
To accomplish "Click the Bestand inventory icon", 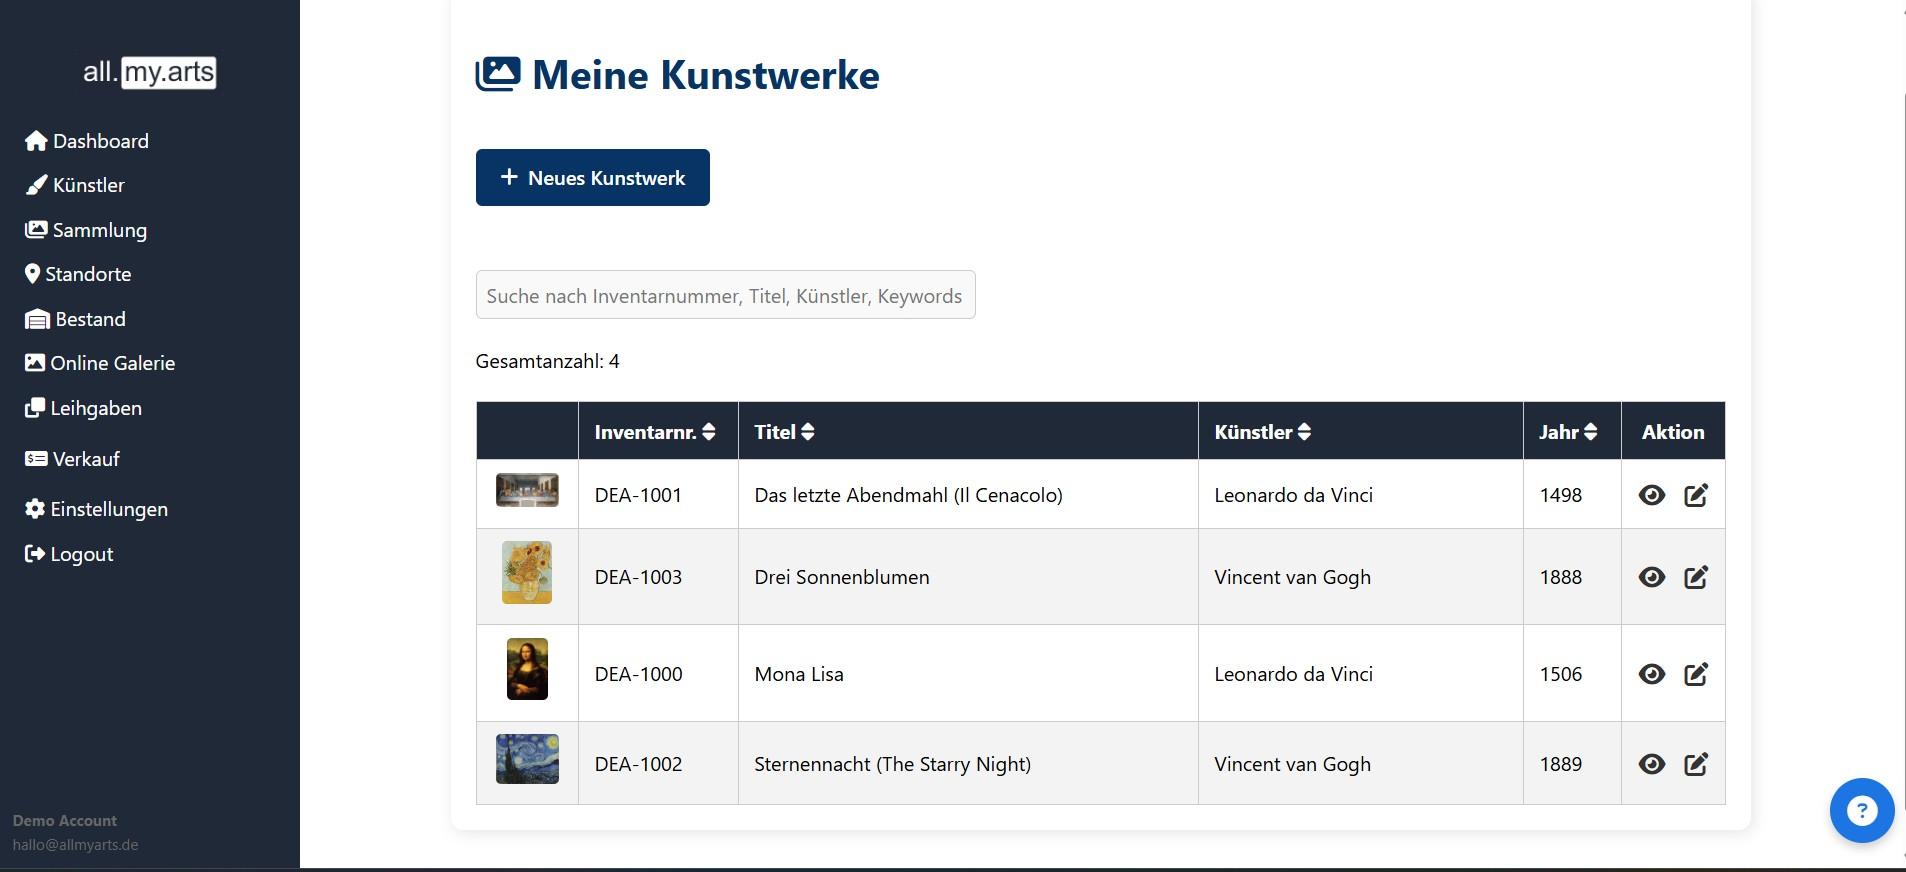I will [x=35, y=318].
